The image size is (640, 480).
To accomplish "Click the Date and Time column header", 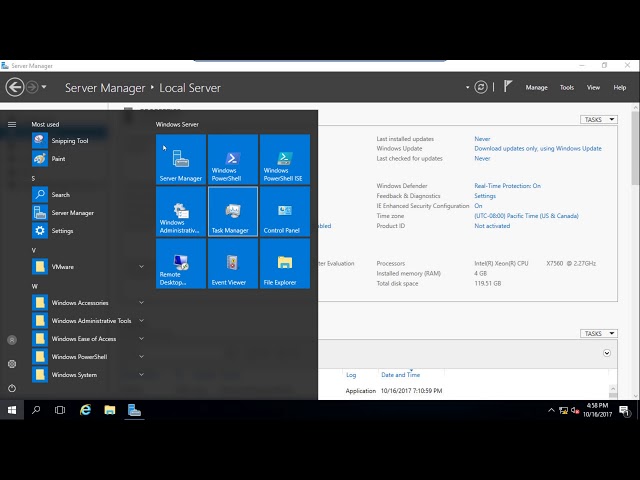I will coord(400,375).
